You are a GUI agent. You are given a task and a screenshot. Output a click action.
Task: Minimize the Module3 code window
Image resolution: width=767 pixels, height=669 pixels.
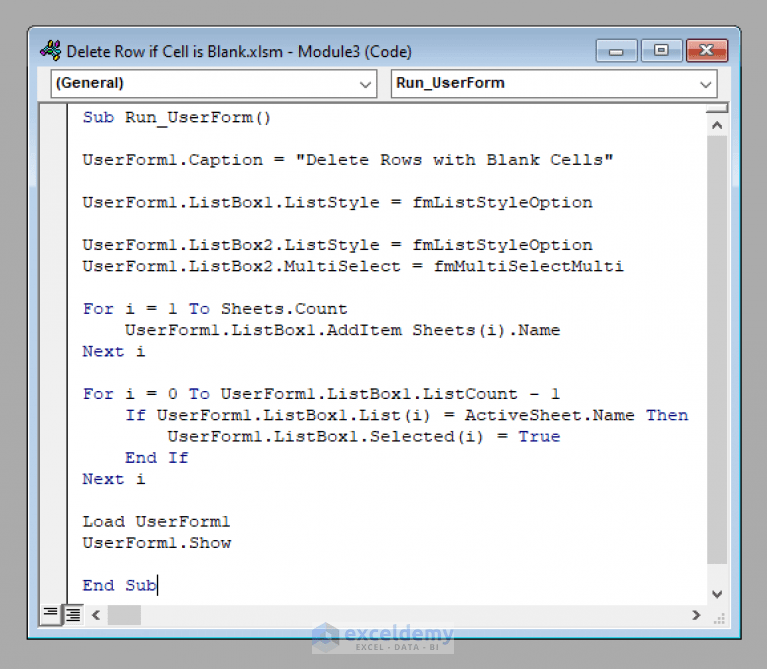616,50
